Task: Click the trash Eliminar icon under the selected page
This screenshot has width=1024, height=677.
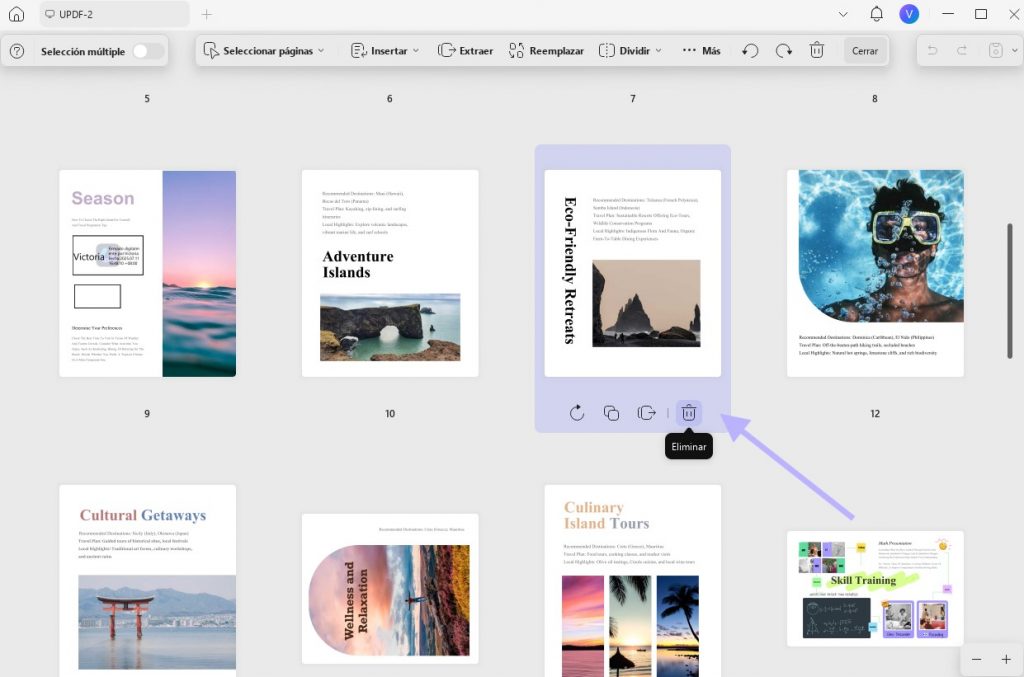Action: click(x=688, y=413)
